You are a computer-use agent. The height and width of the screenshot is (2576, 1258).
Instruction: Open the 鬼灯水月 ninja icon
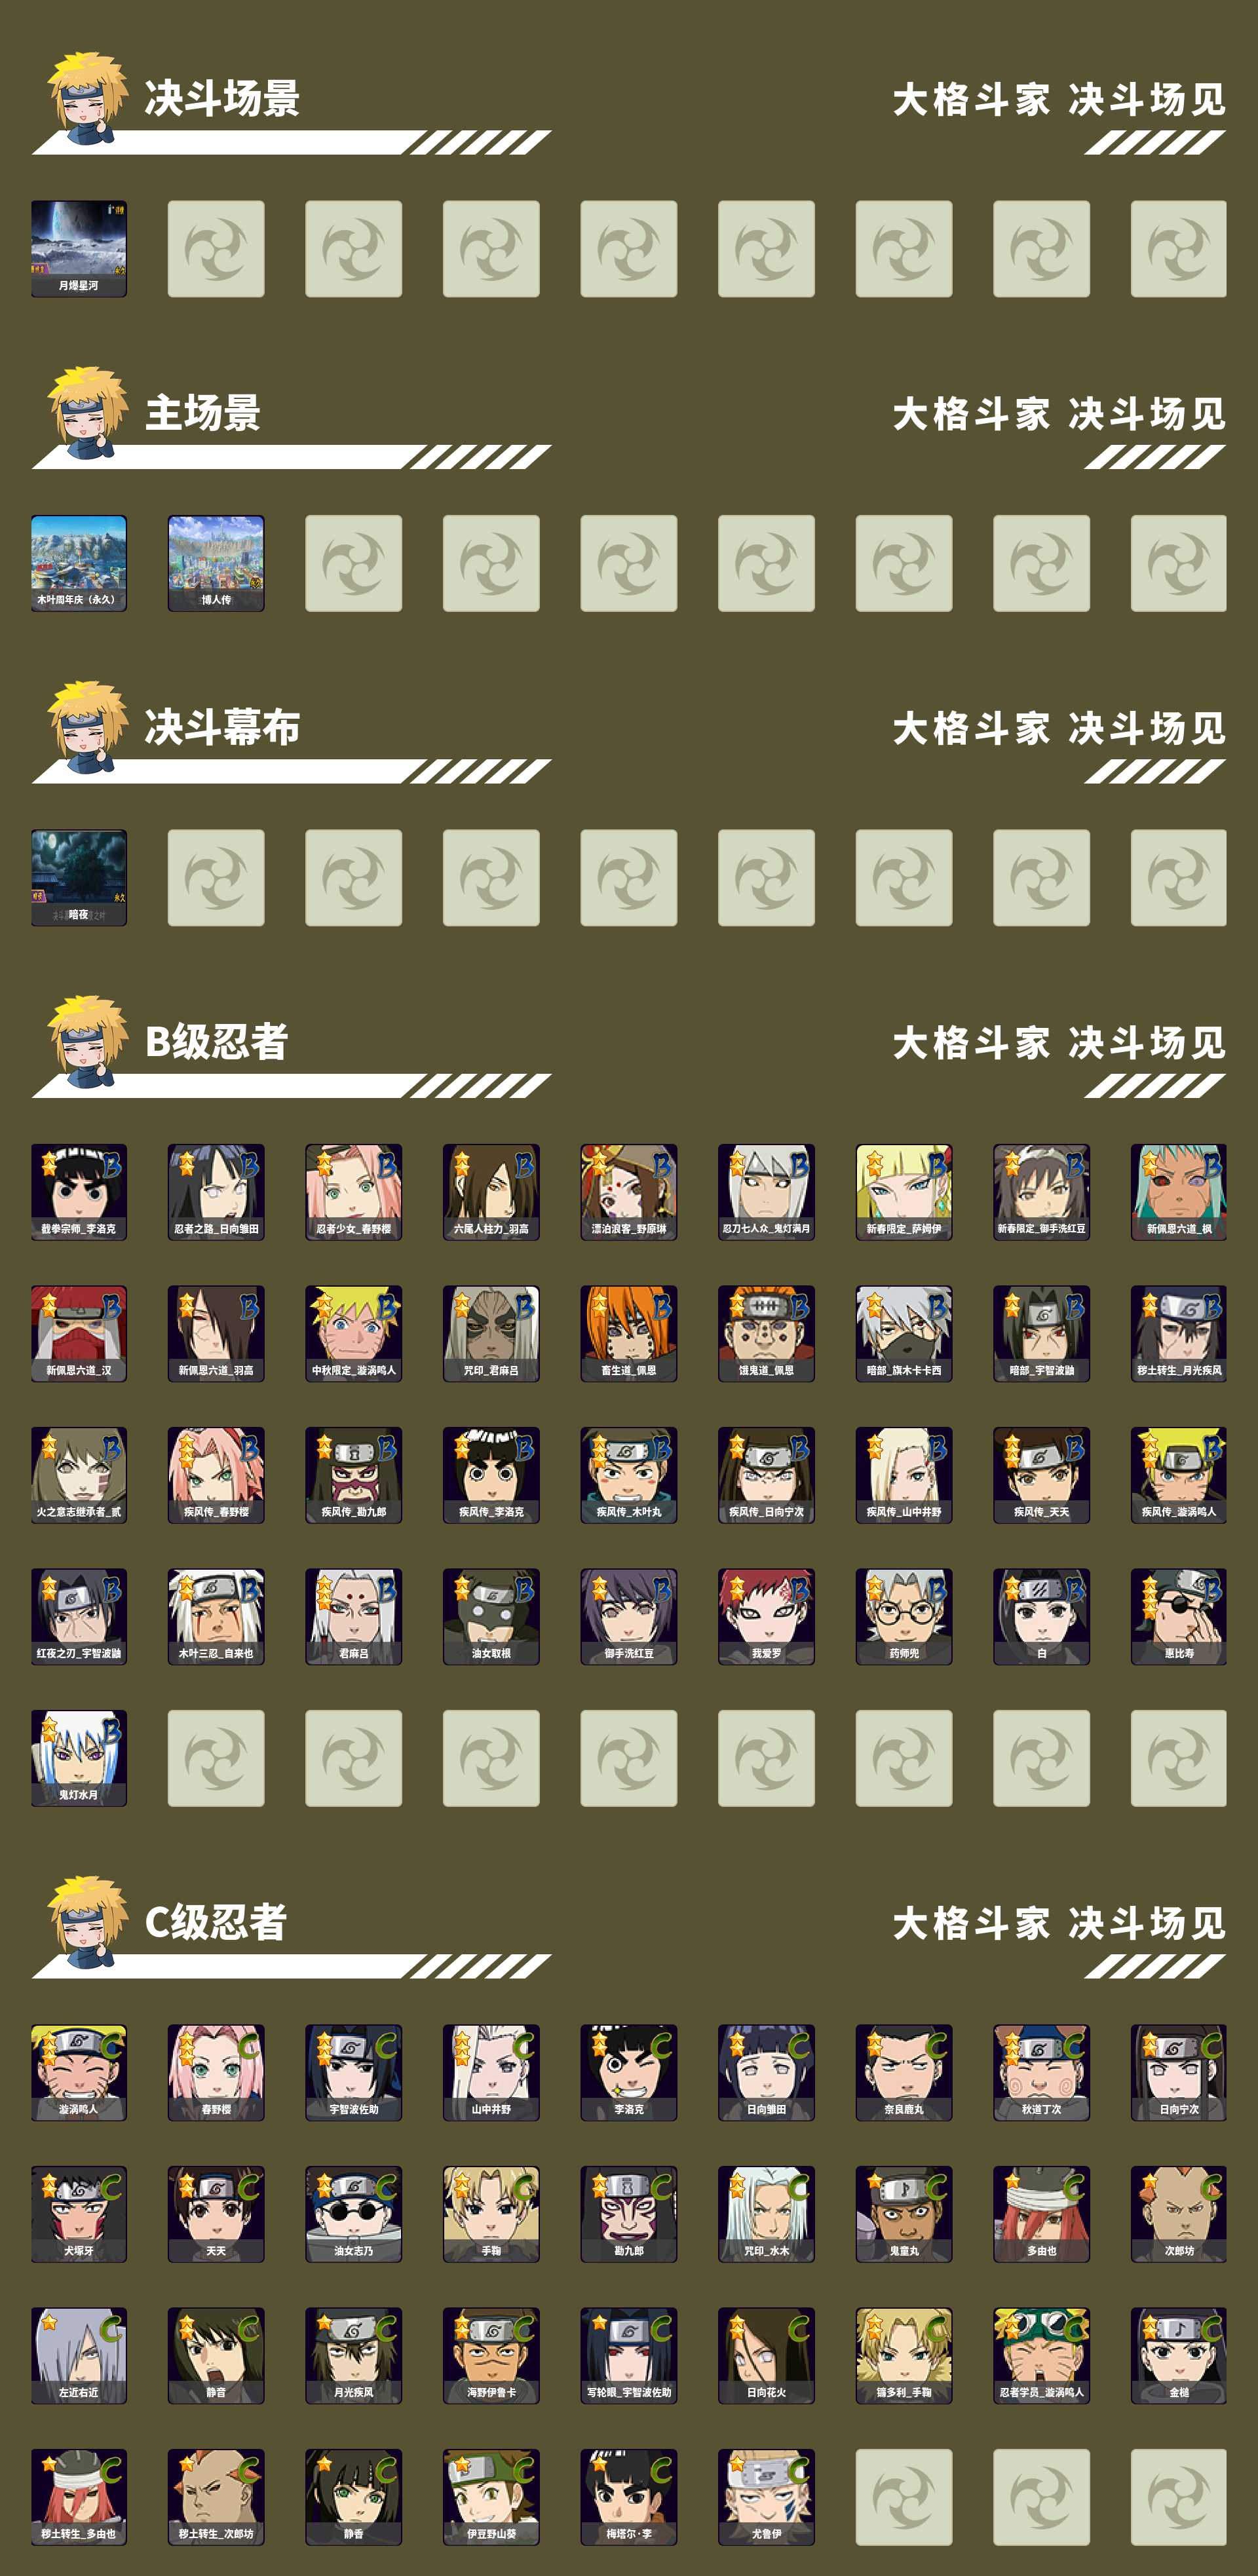pyautogui.click(x=79, y=1757)
